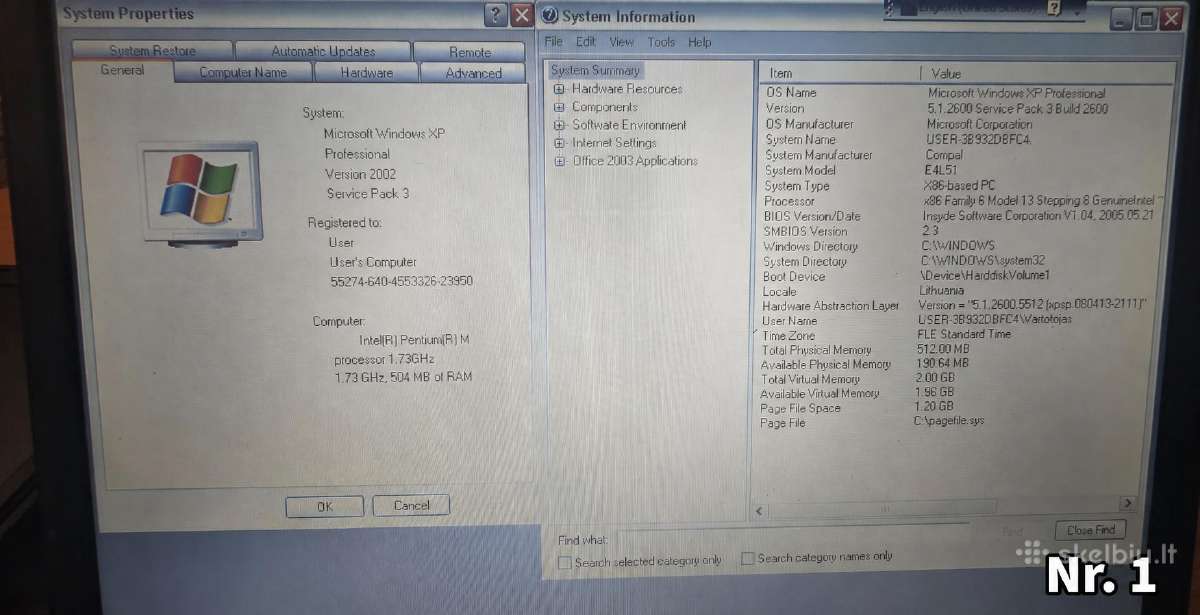Click the Value column header
The image size is (1200, 615).
(x=1048, y=73)
